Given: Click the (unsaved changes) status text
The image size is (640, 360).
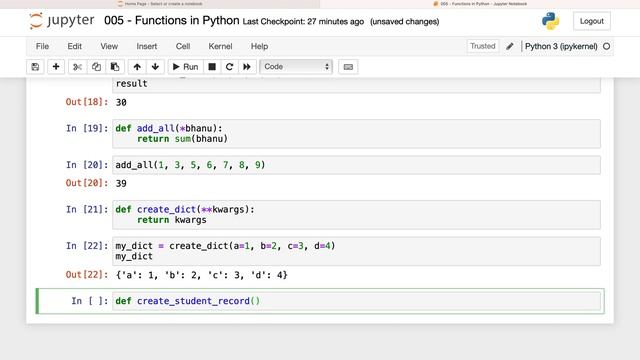Looking at the screenshot, I should [x=404, y=22].
